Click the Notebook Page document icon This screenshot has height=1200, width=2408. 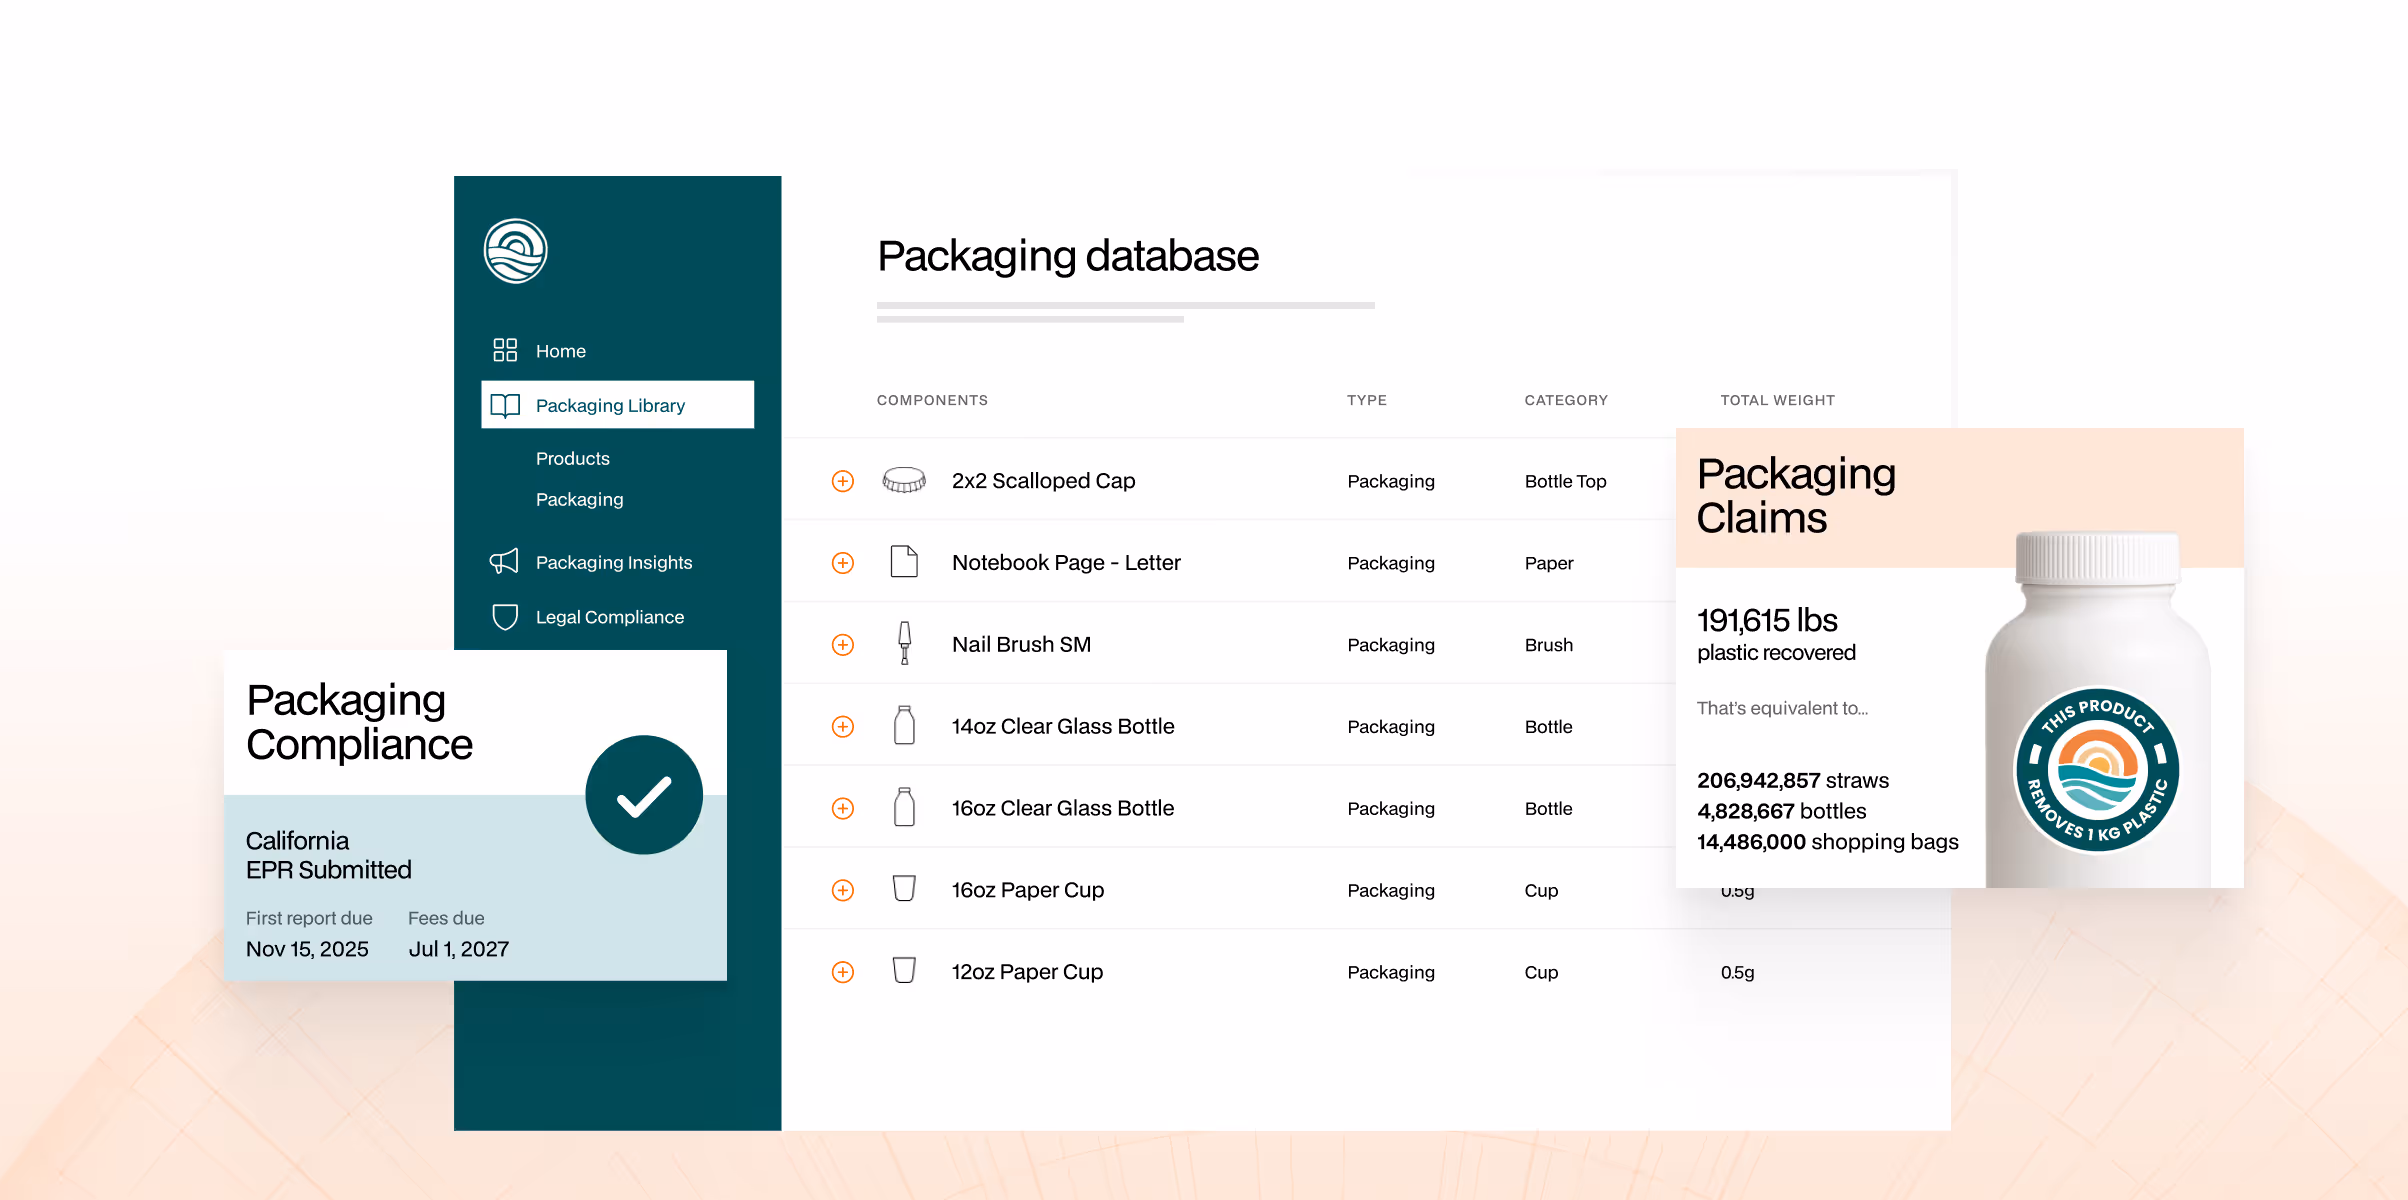[904, 562]
